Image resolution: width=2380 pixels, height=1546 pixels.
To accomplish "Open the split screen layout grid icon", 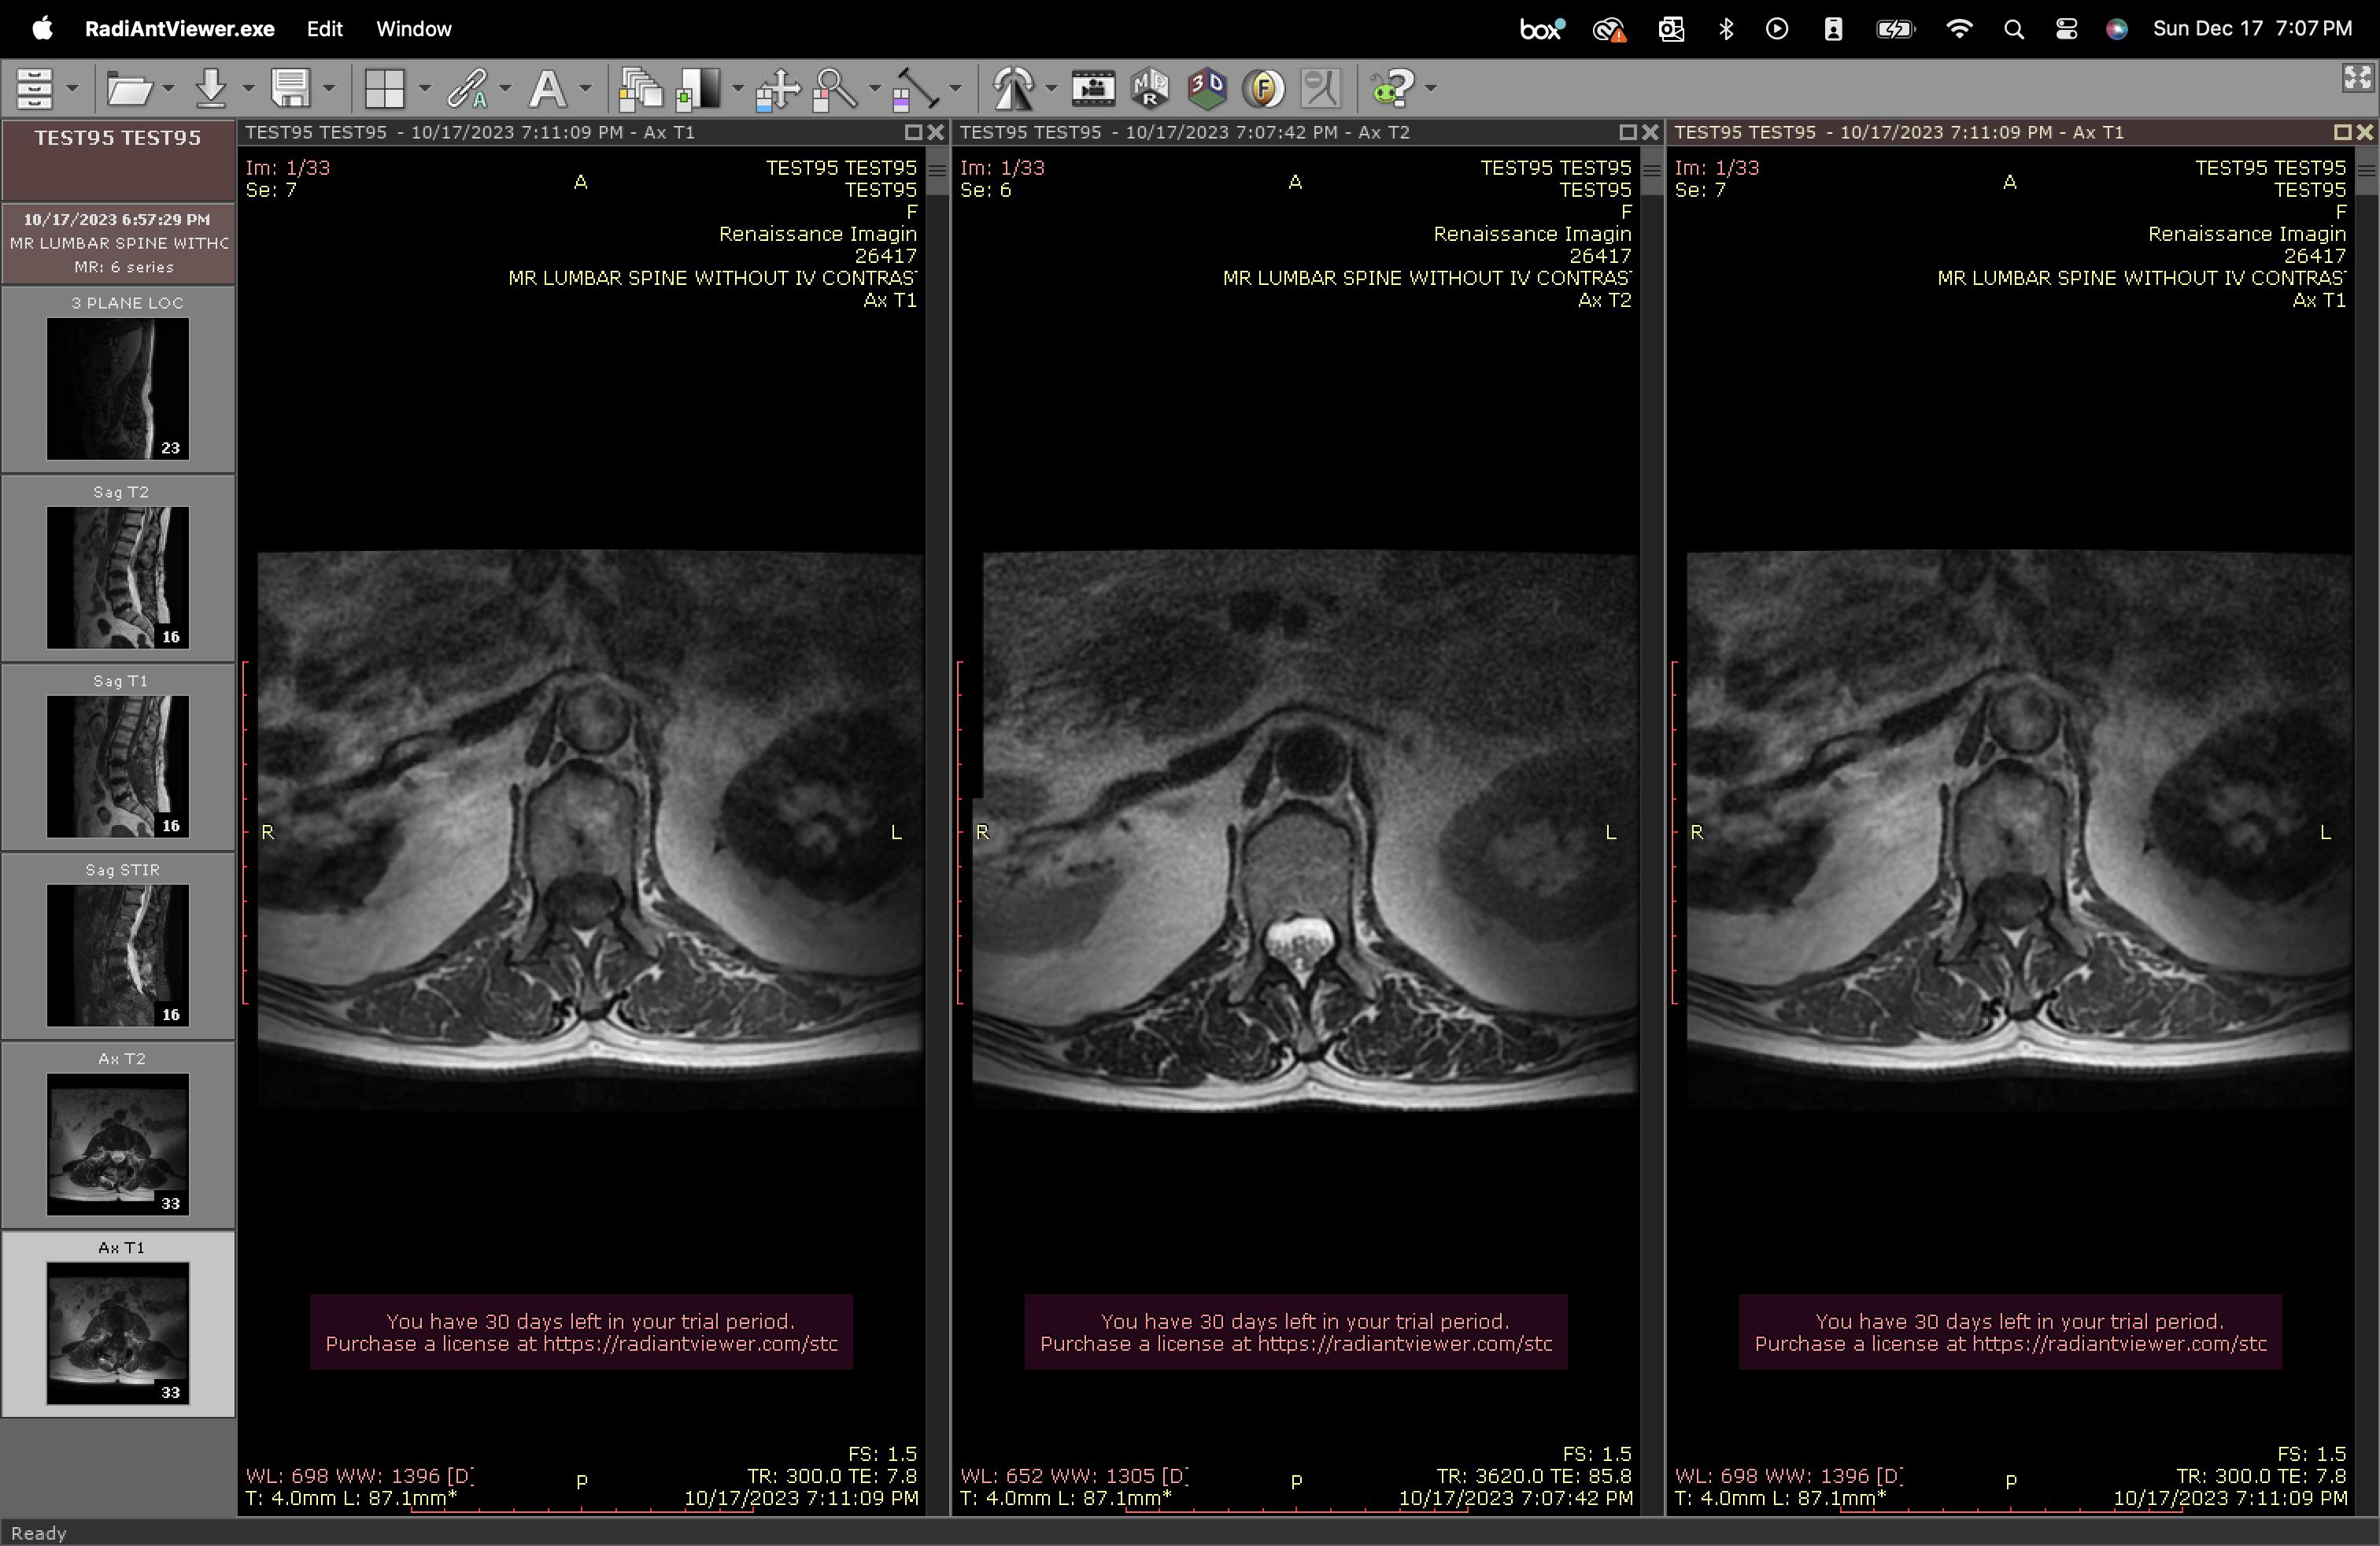I will point(385,89).
